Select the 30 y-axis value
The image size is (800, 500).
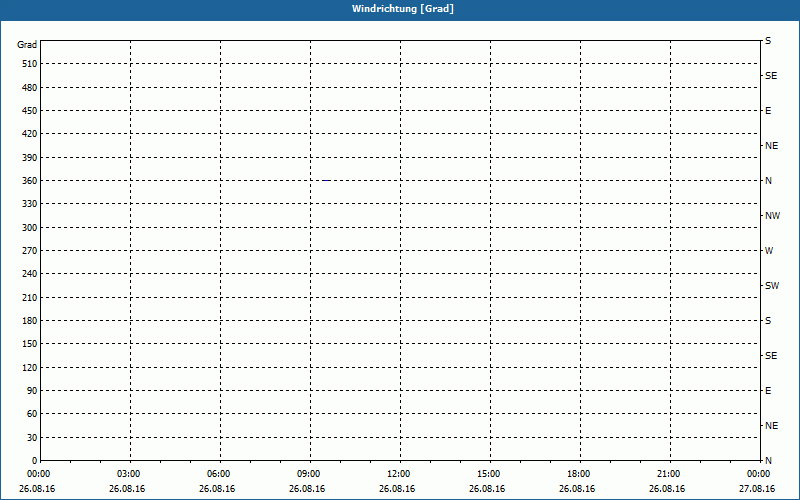32,438
